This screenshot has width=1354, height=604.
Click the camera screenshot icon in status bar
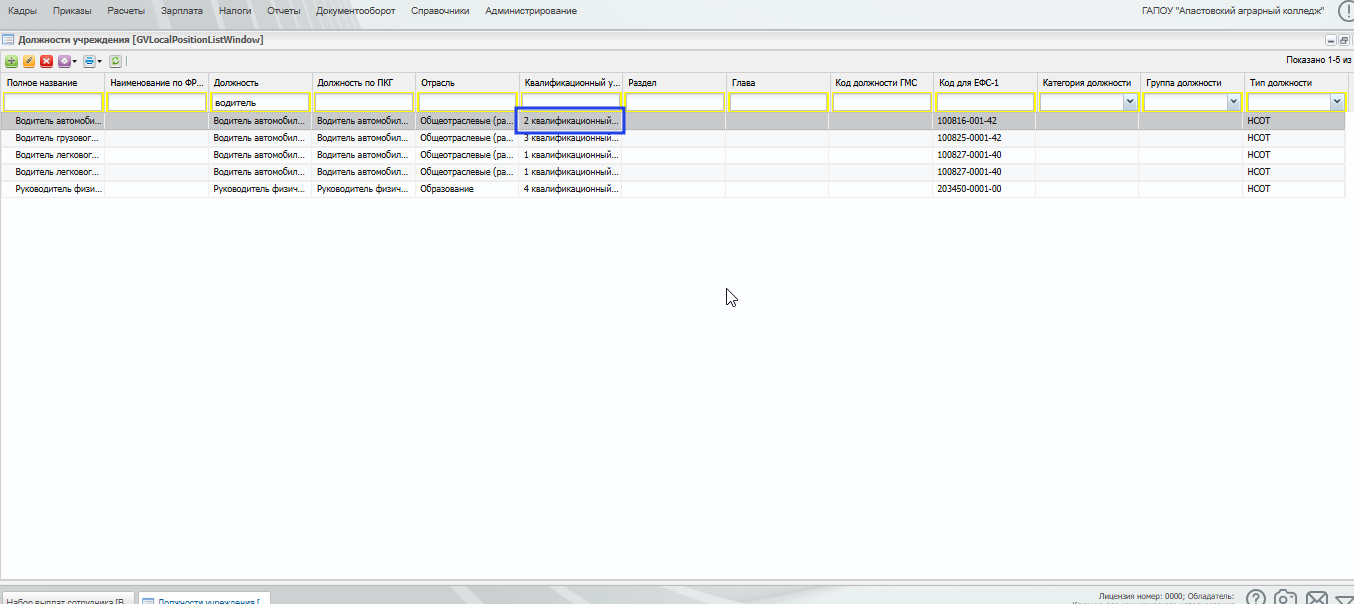(1286, 598)
